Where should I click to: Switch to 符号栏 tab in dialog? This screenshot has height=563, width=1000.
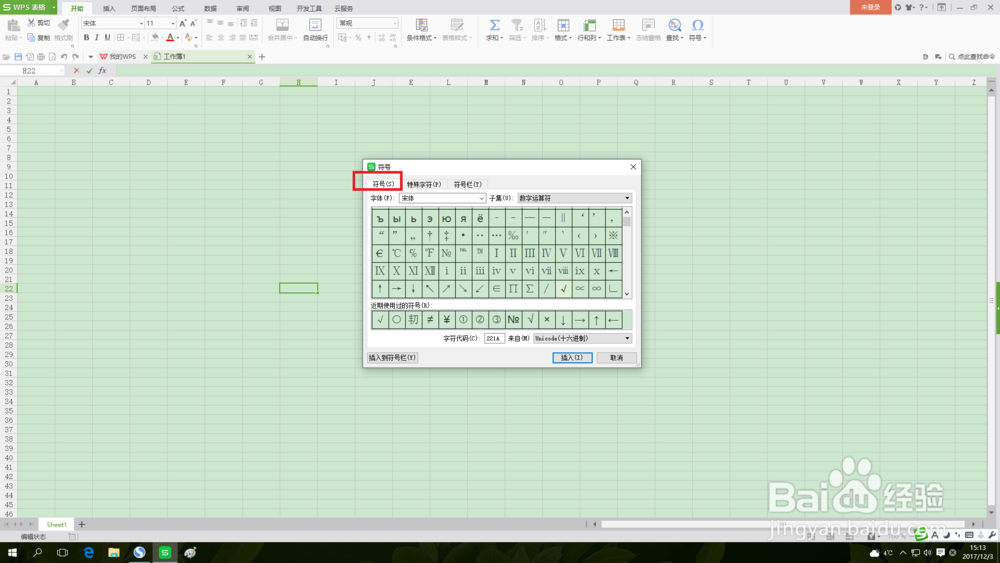pos(467,184)
